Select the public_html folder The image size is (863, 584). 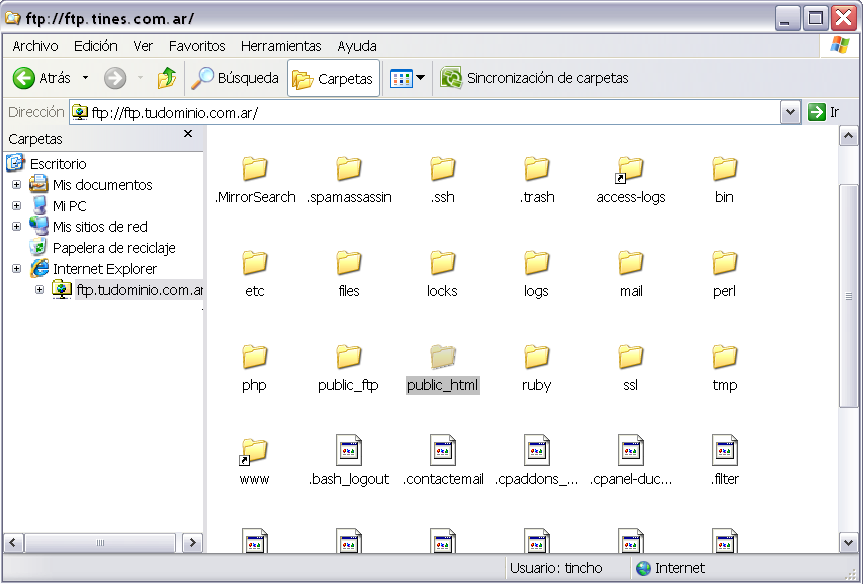(443, 368)
